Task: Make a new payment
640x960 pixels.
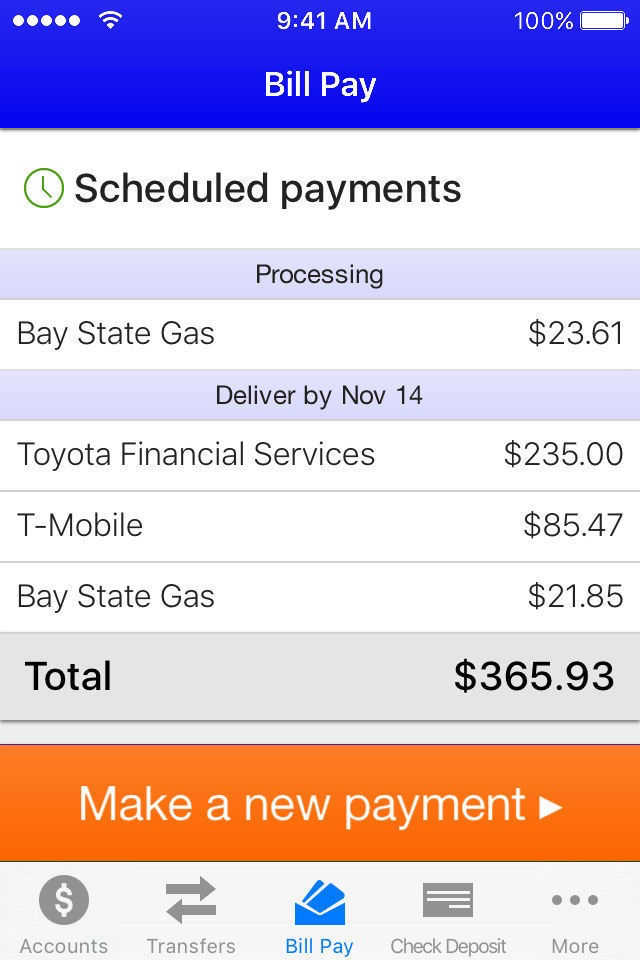Action: click(320, 803)
